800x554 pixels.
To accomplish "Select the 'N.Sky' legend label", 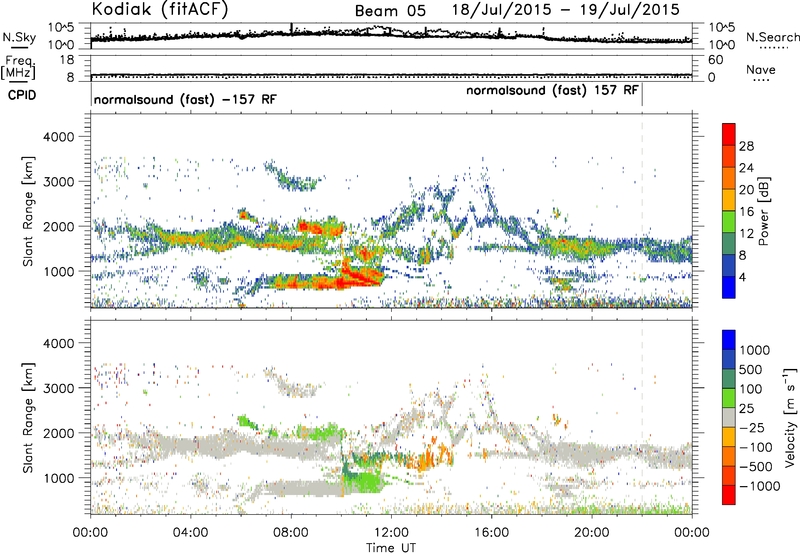I will (x=19, y=37).
